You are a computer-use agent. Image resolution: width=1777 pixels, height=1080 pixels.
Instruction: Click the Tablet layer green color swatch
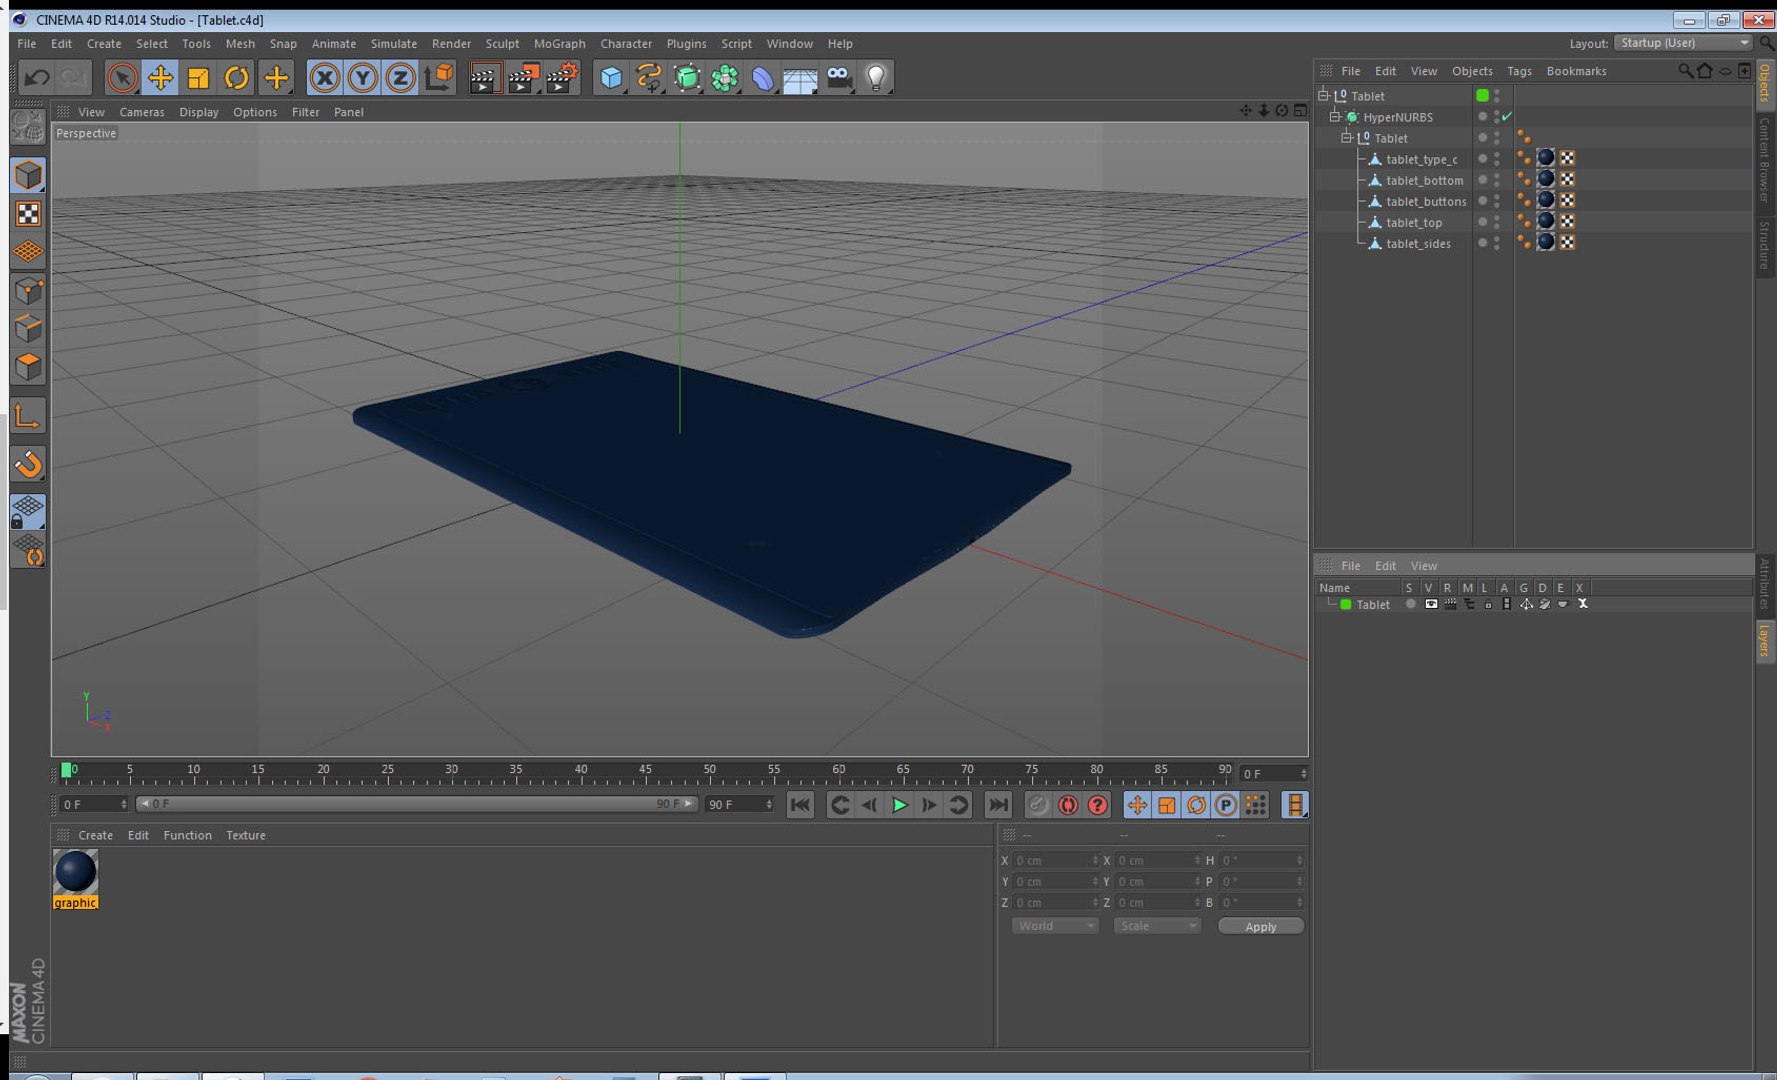(x=1346, y=604)
